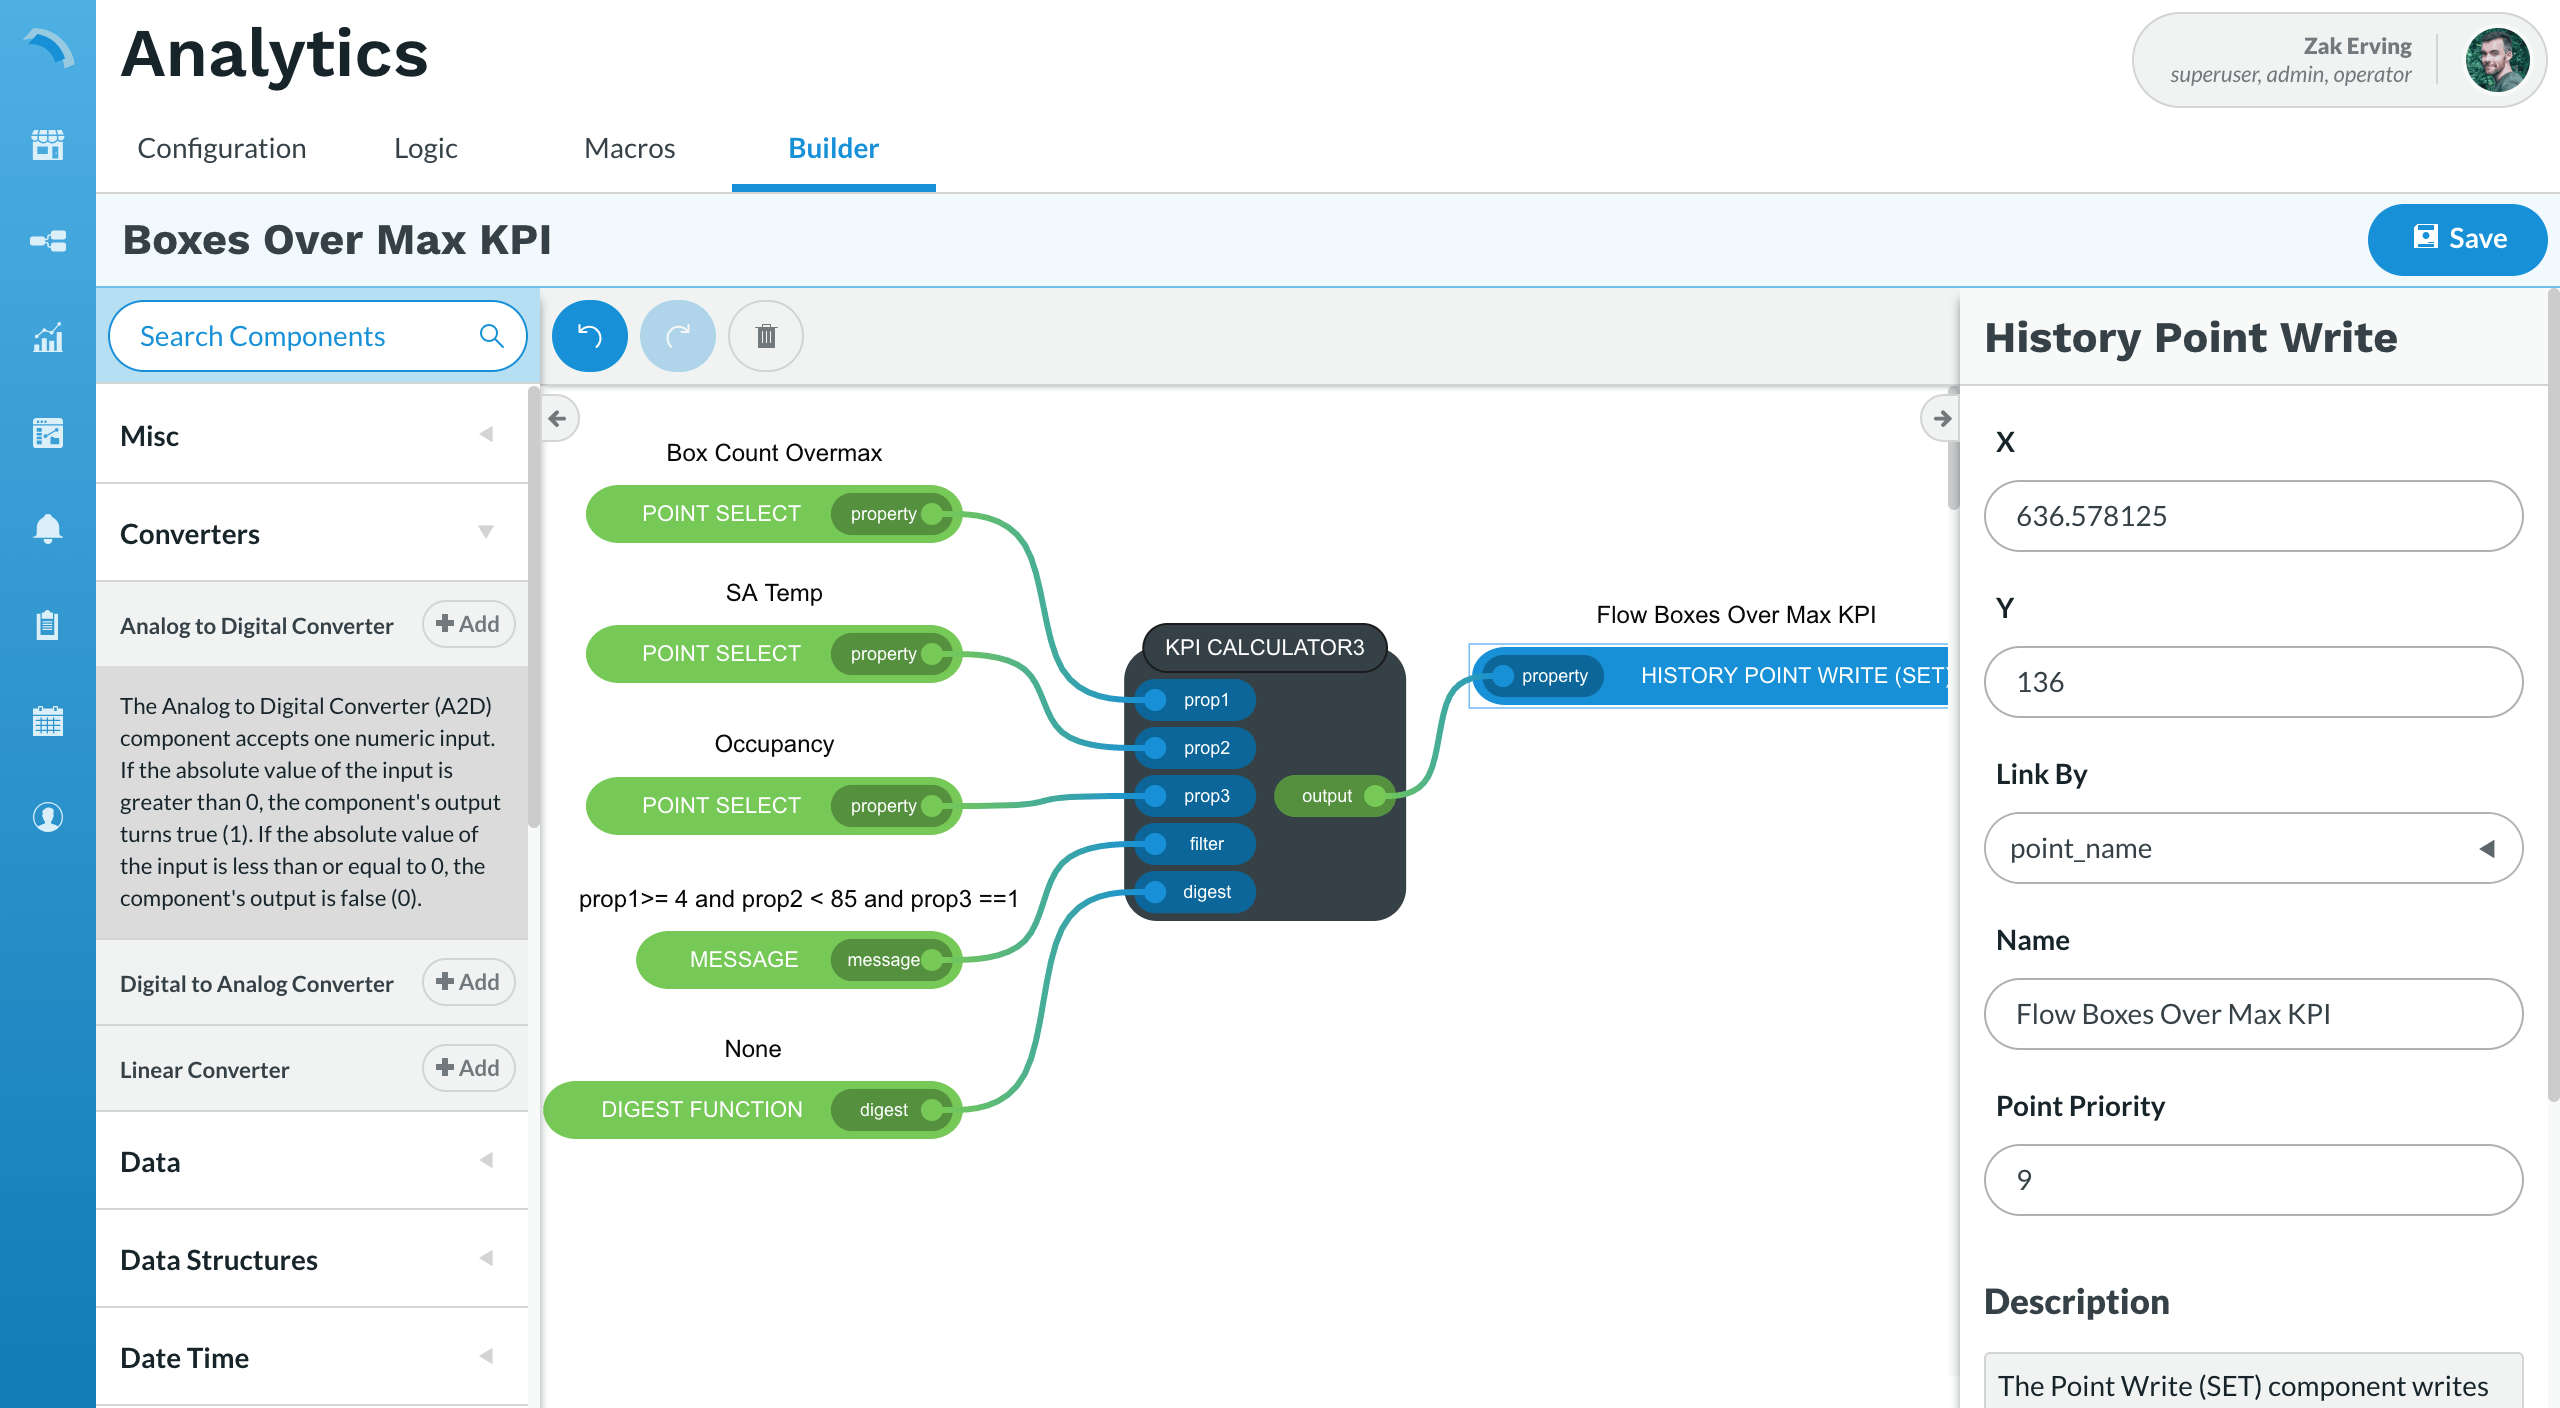Click the undo arrow in the builder toolbar

coord(589,336)
